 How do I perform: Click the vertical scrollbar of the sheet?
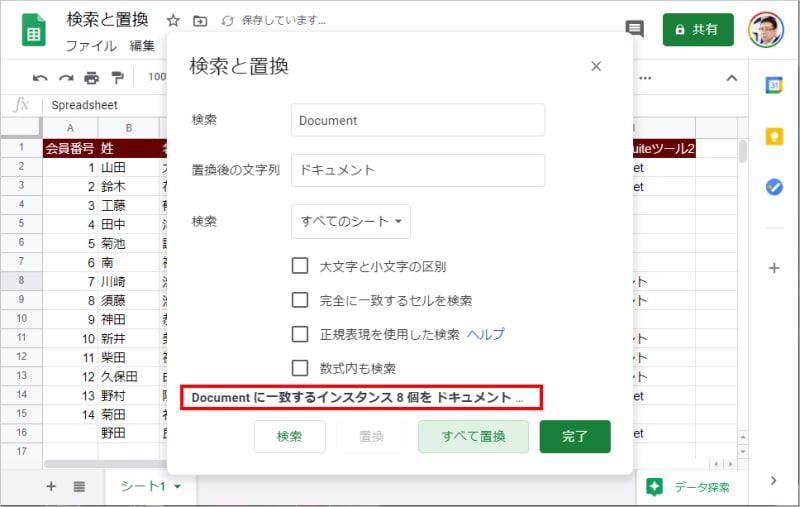(x=742, y=151)
